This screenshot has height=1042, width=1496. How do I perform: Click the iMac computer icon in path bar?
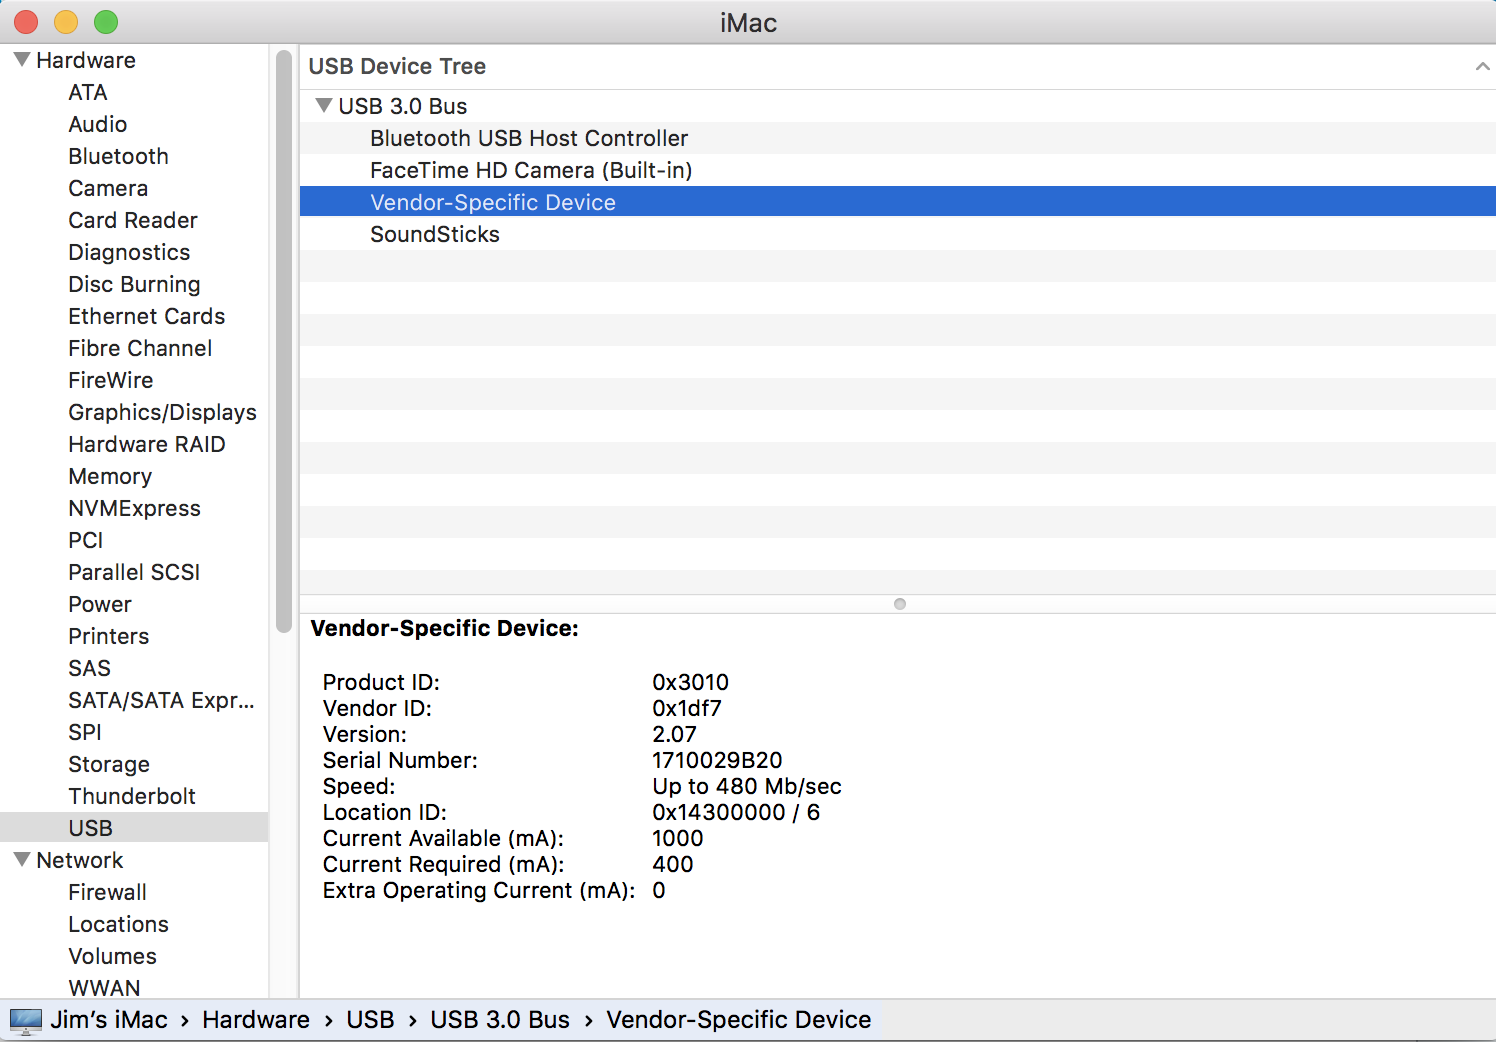coord(26,1020)
